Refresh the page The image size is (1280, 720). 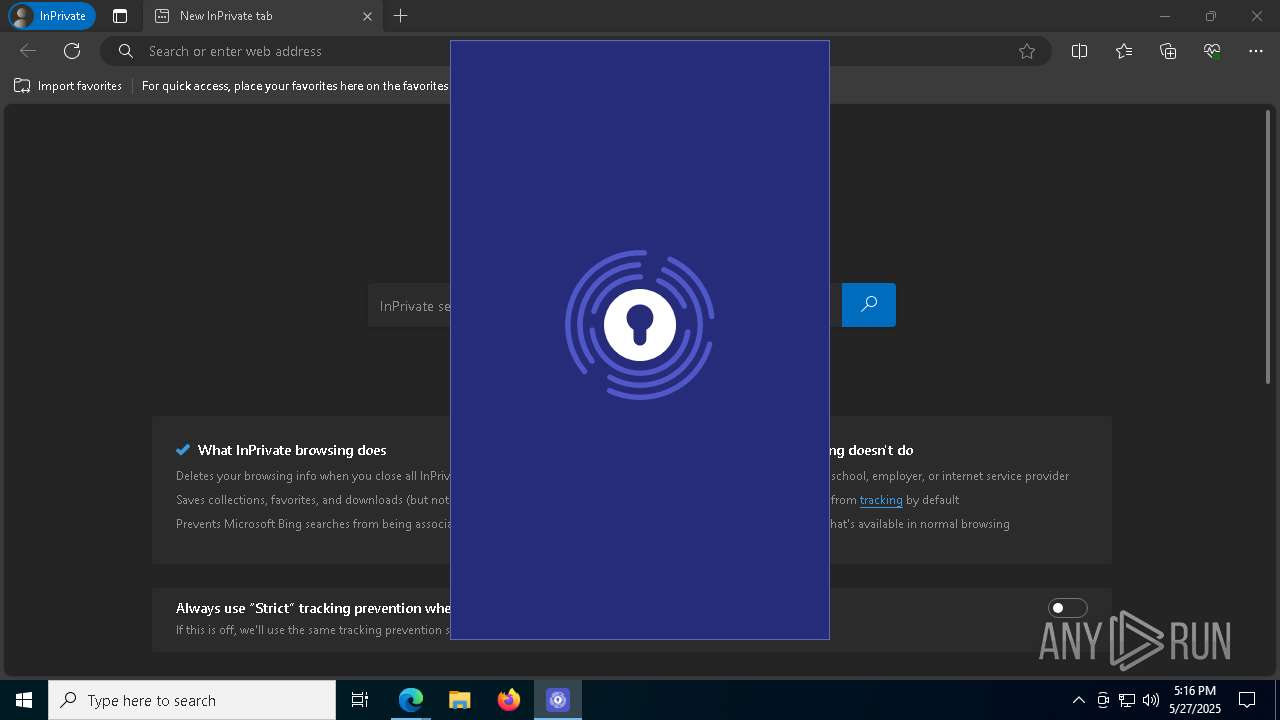click(72, 51)
